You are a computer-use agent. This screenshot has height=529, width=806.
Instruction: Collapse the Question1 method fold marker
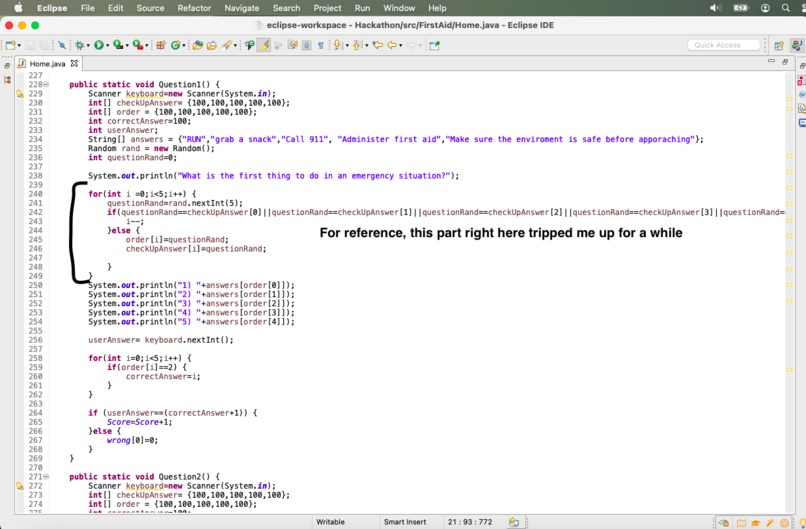46,84
